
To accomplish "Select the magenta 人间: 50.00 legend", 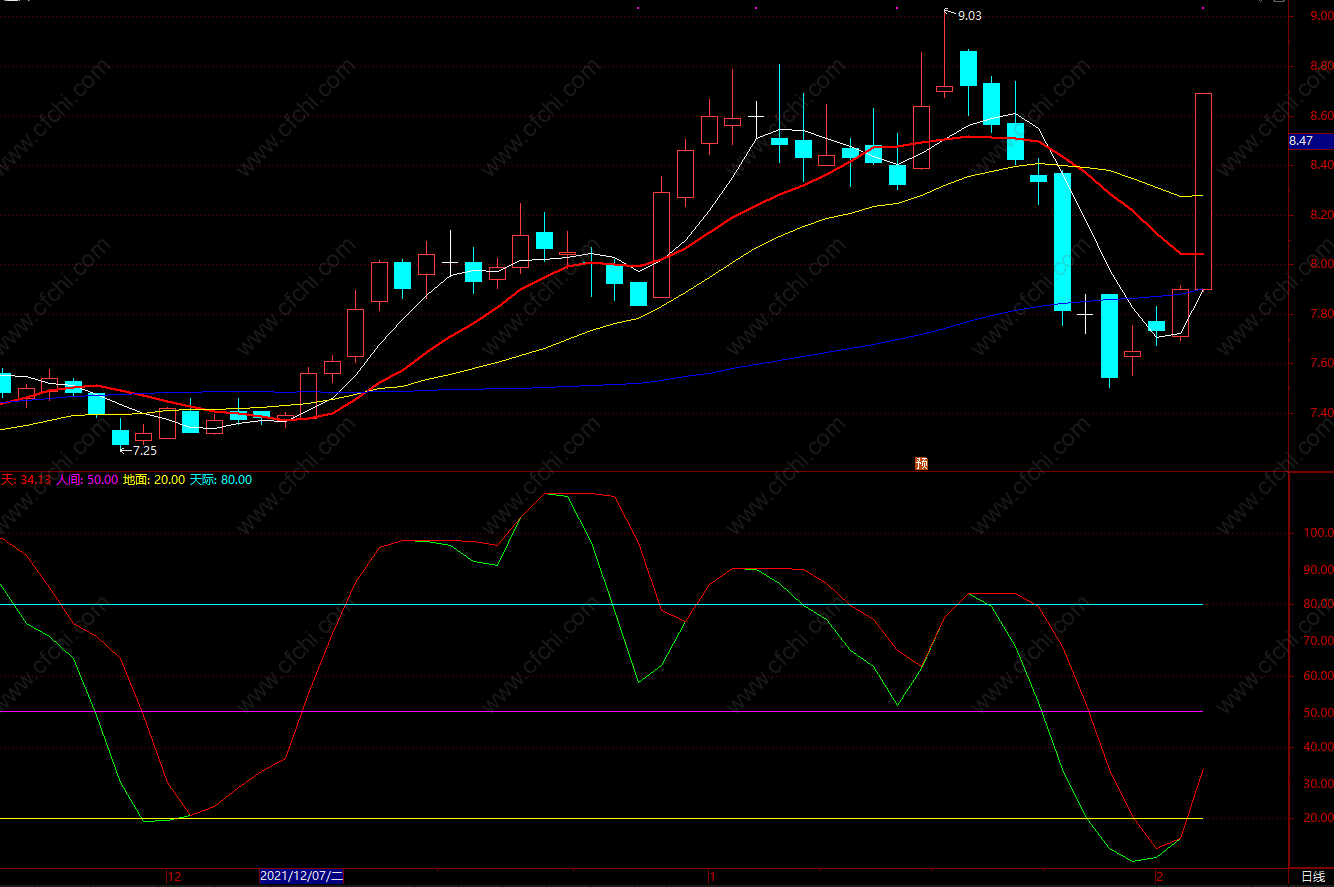I will 87,480.
